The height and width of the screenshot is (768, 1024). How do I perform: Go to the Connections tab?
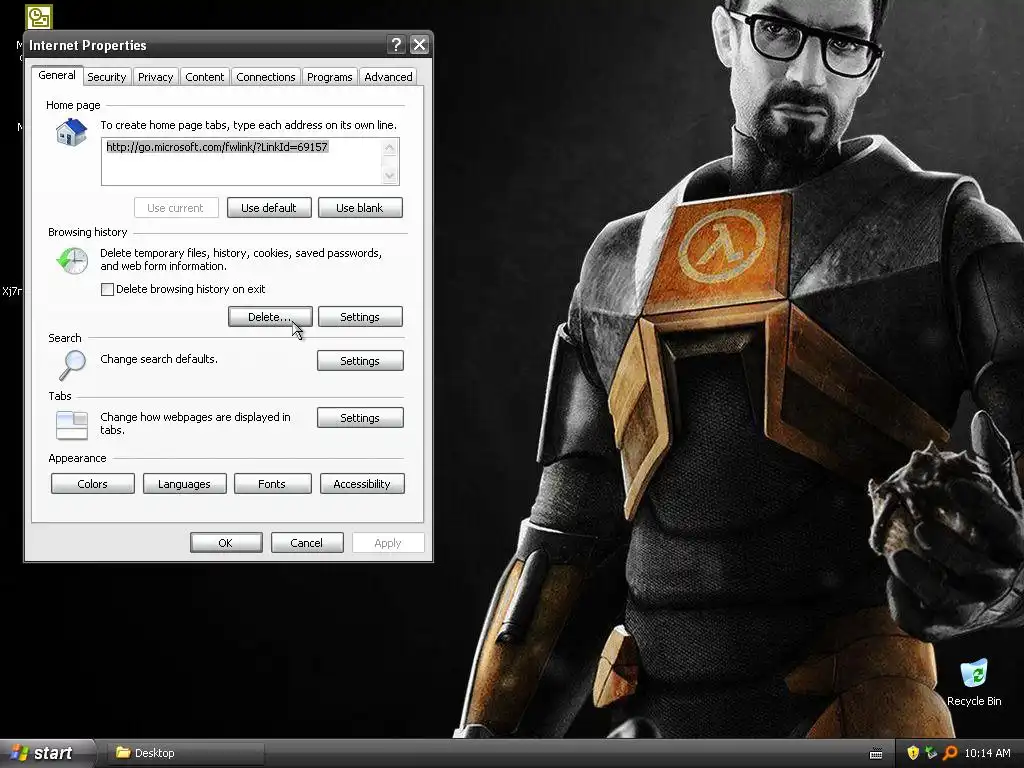click(x=266, y=77)
